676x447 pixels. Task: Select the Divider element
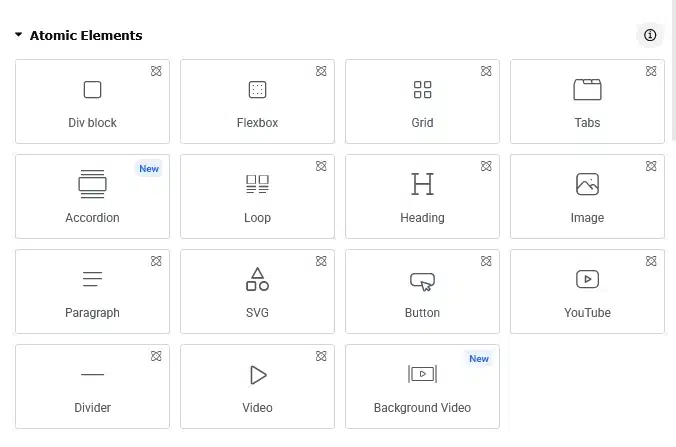pyautogui.click(x=92, y=387)
